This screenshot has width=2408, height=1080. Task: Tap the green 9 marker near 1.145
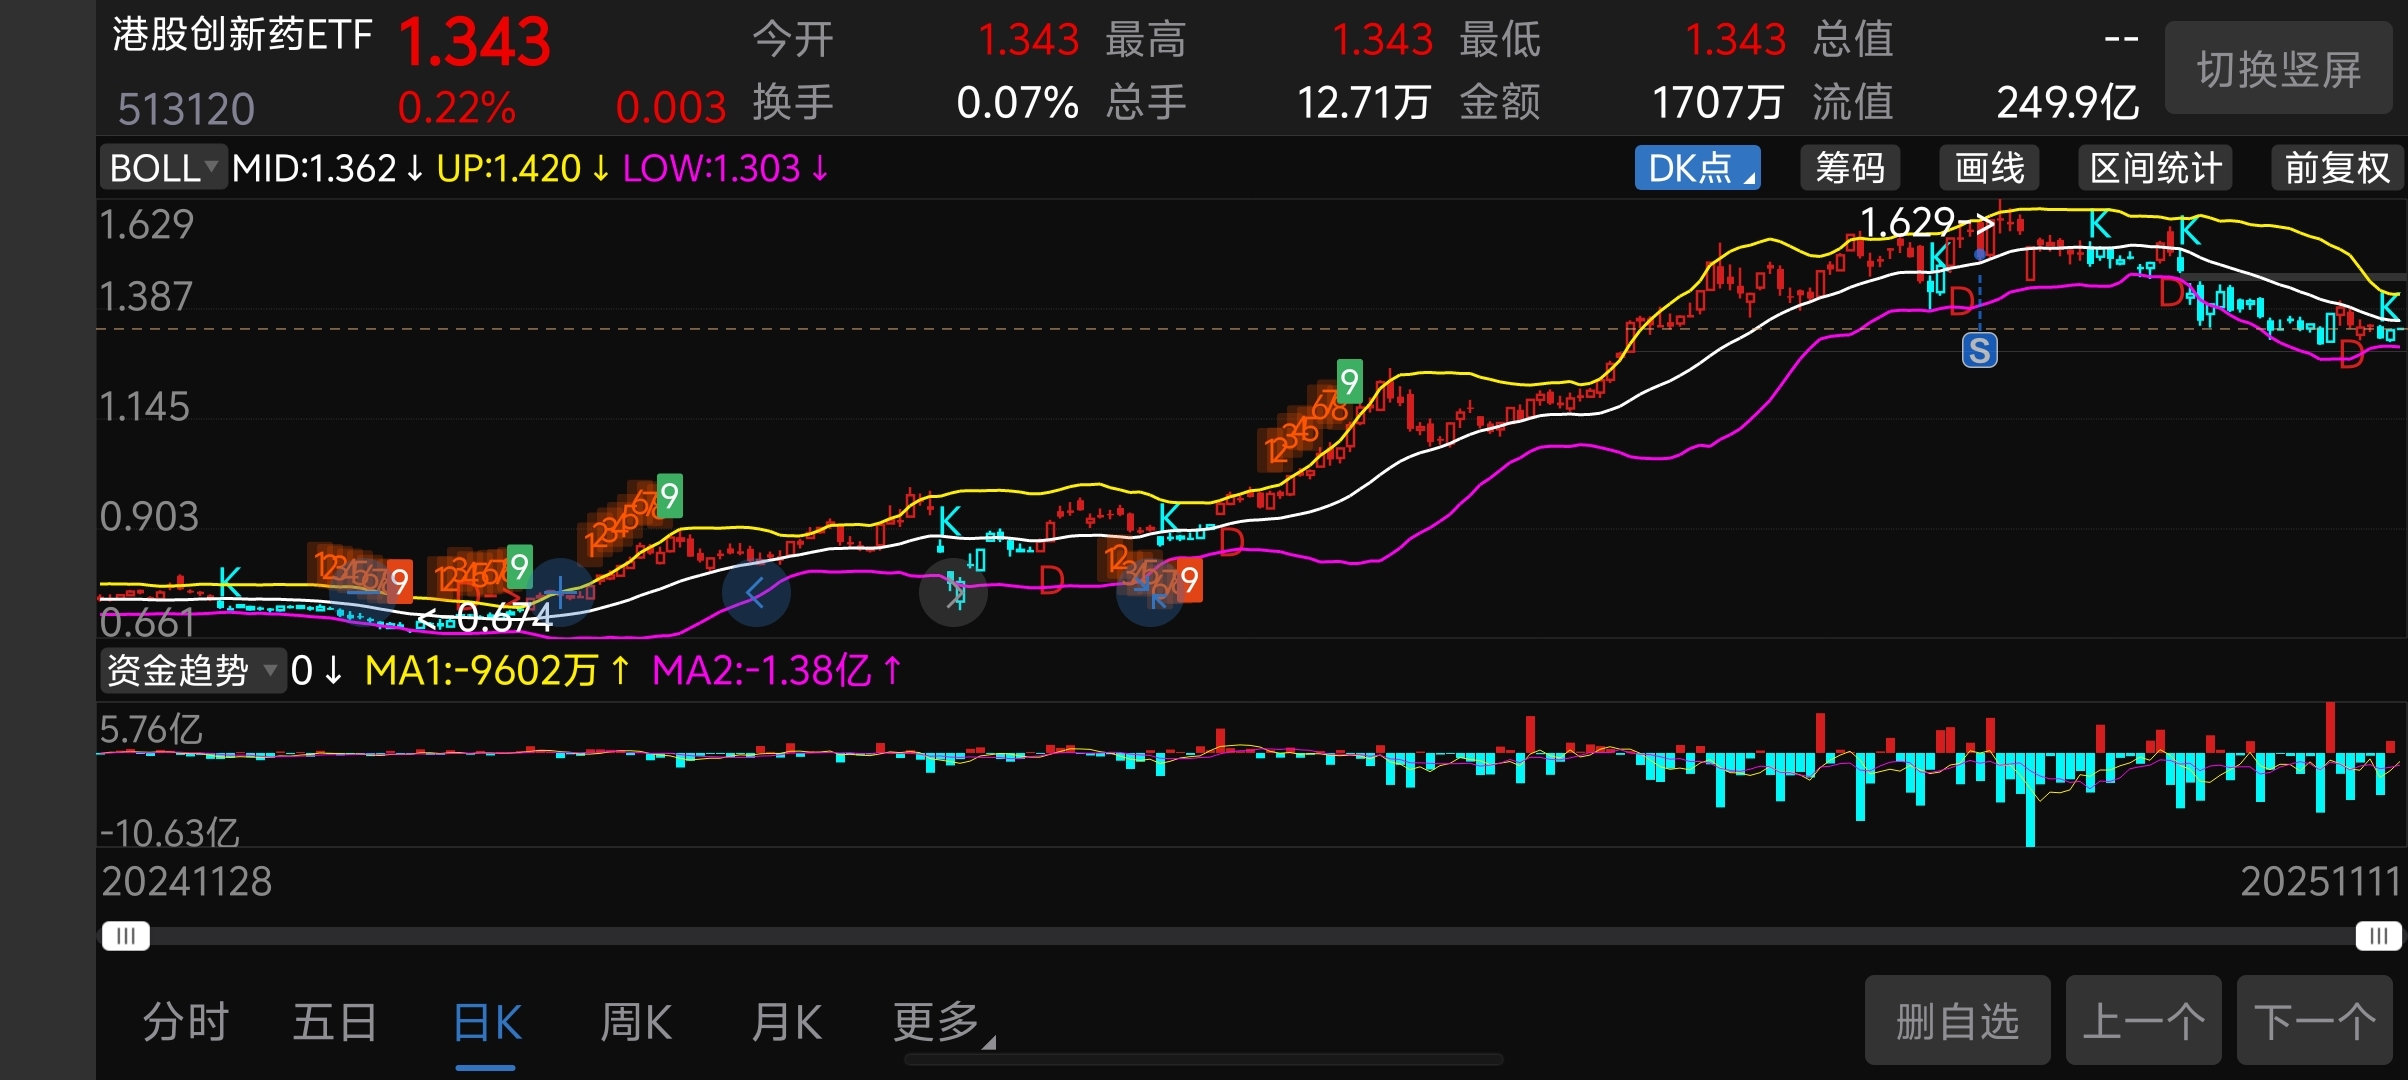click(x=1349, y=381)
